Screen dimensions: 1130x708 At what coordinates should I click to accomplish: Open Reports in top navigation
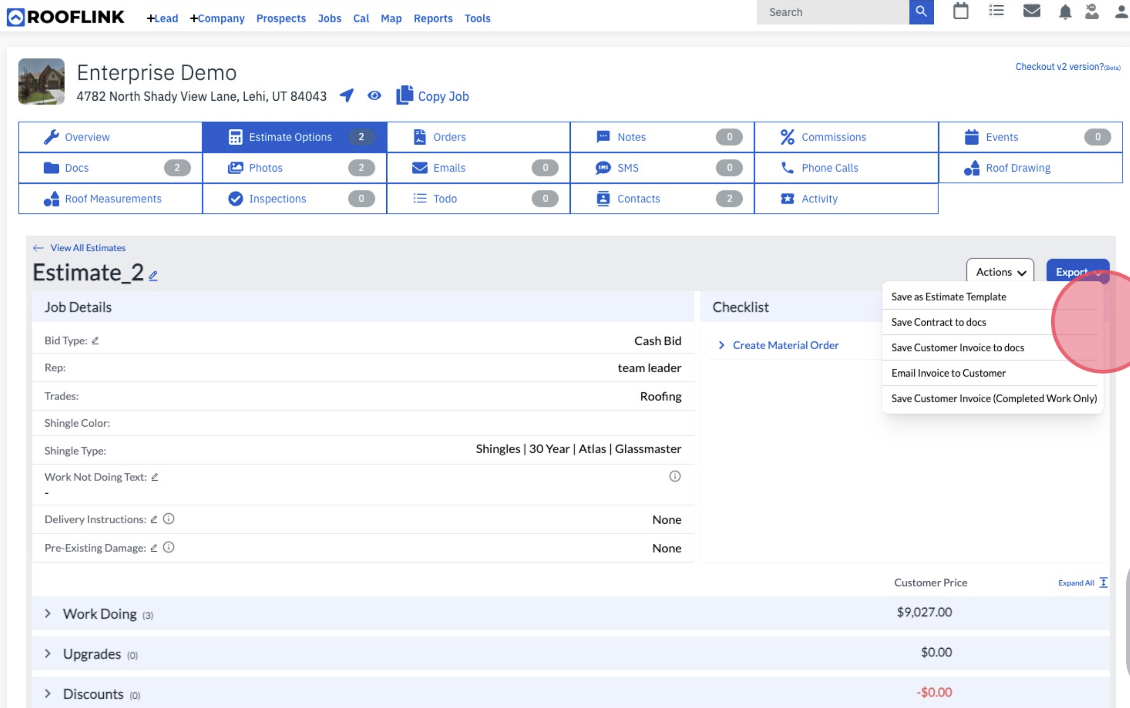433,18
